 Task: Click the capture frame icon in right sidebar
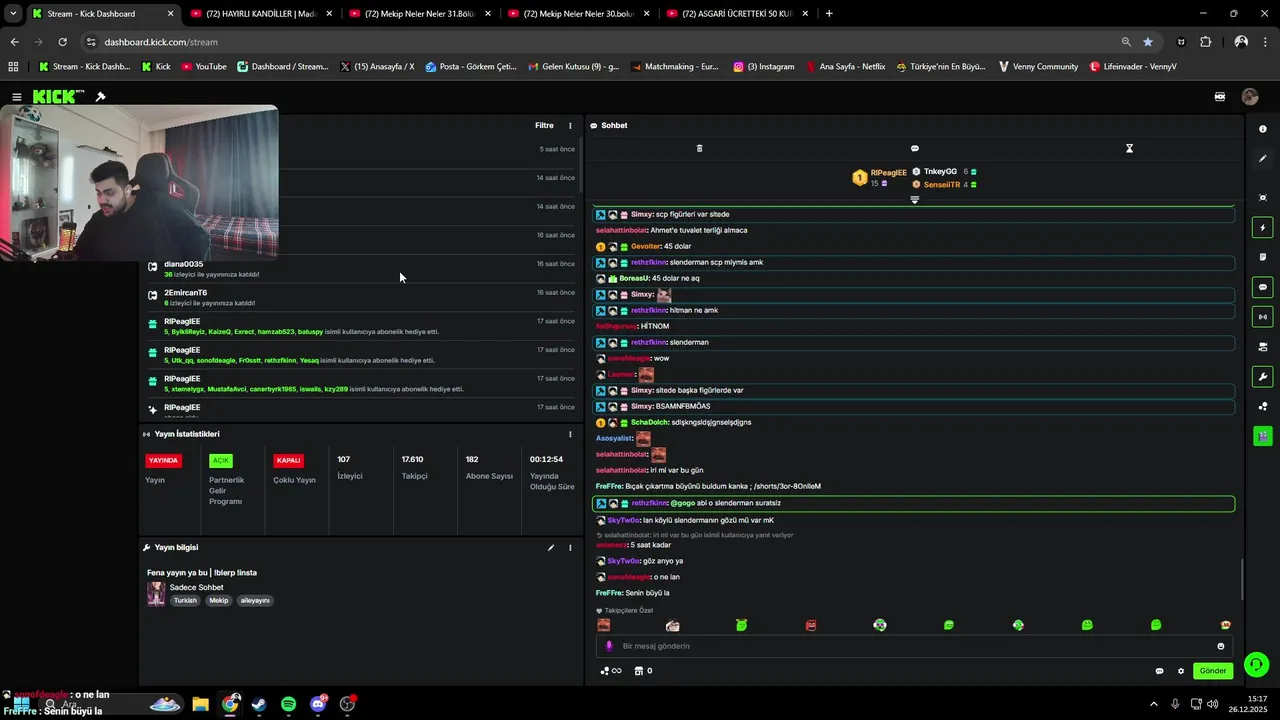pos(1263,198)
